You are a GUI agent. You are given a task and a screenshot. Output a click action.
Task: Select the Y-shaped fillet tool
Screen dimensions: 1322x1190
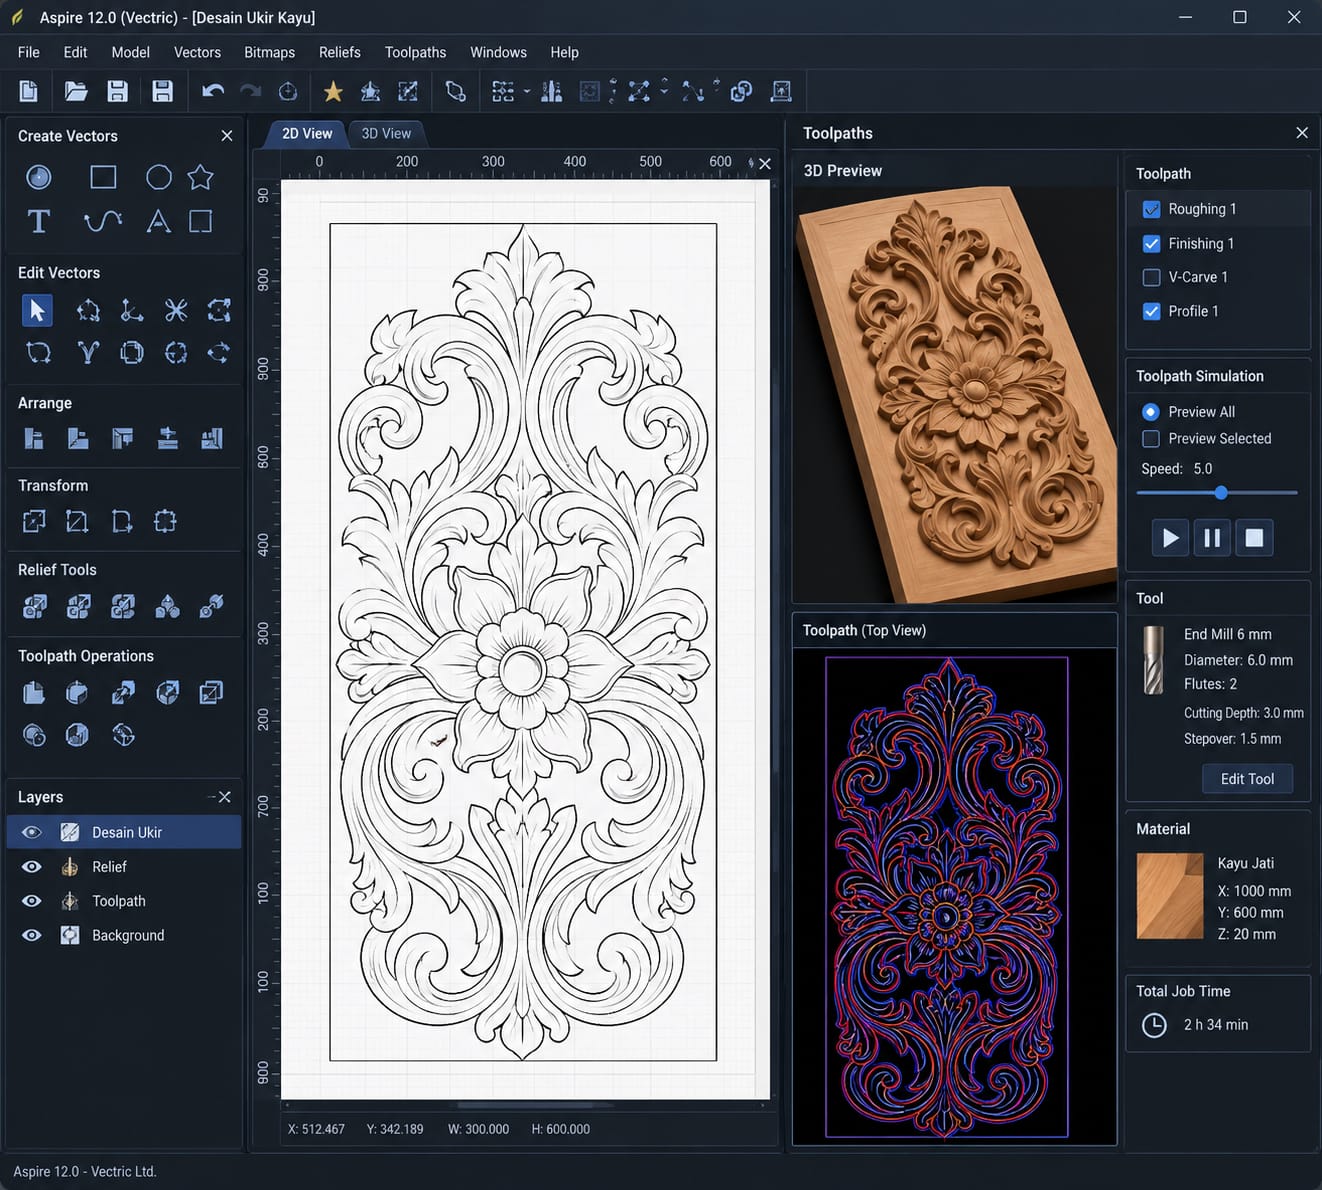(88, 352)
